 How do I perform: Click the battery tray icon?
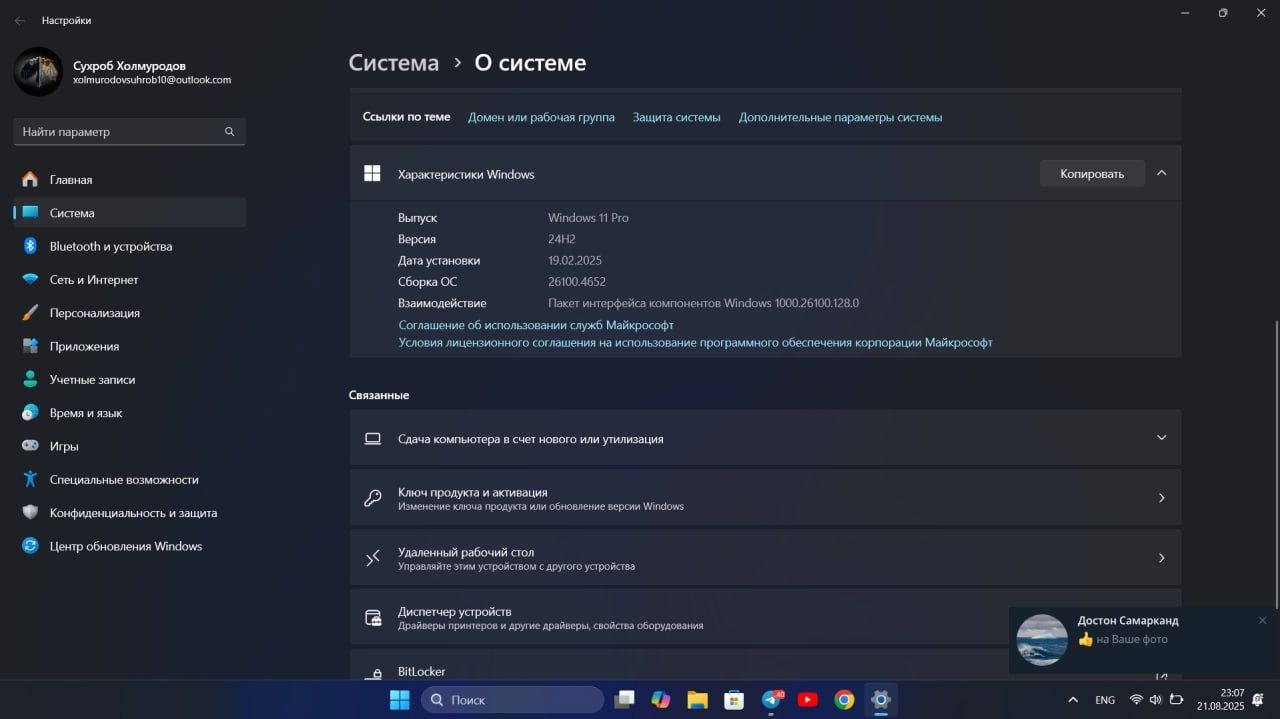[x=1176, y=700]
